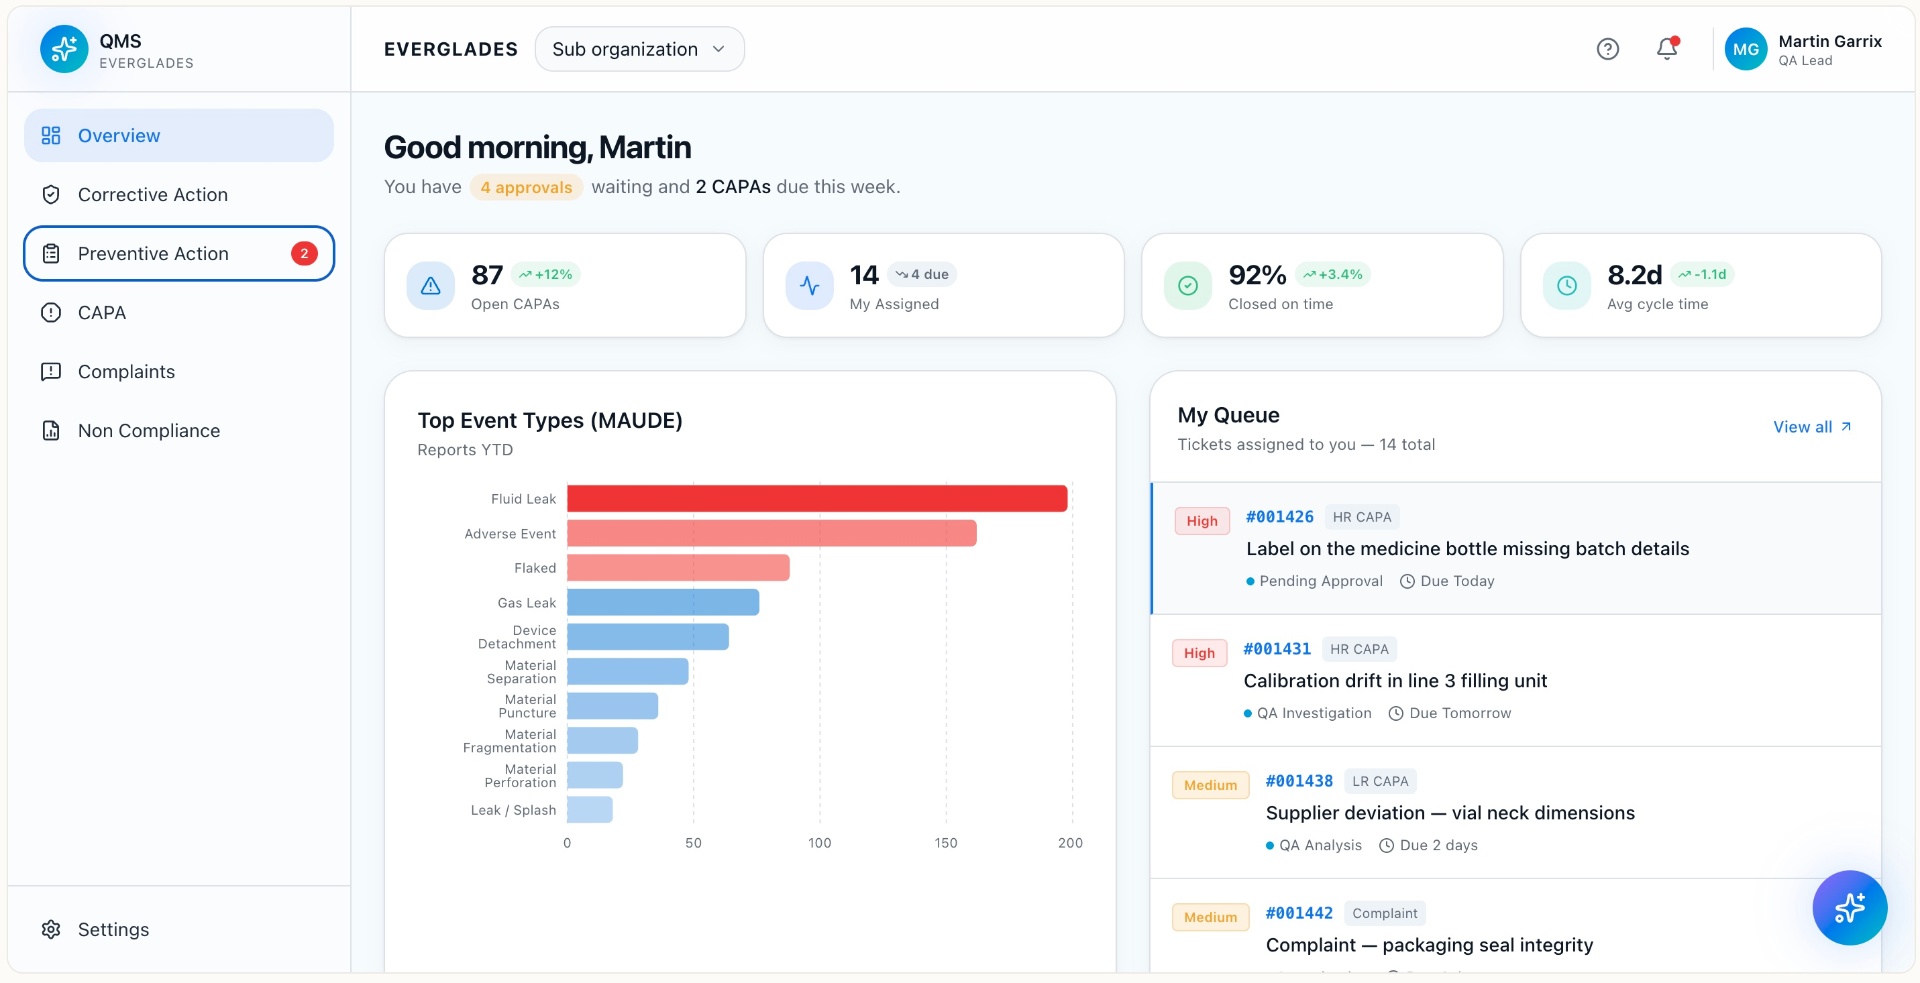Click the Flaked chart bar
The width and height of the screenshot is (1920, 983).
678,568
